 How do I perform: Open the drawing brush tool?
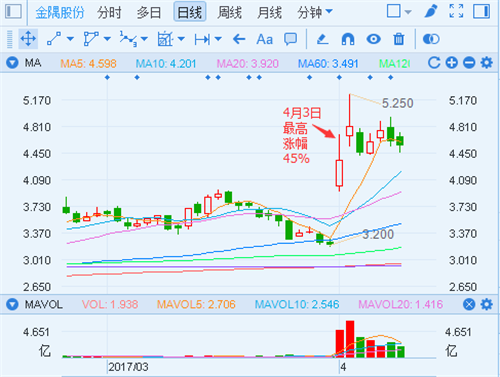(431, 11)
